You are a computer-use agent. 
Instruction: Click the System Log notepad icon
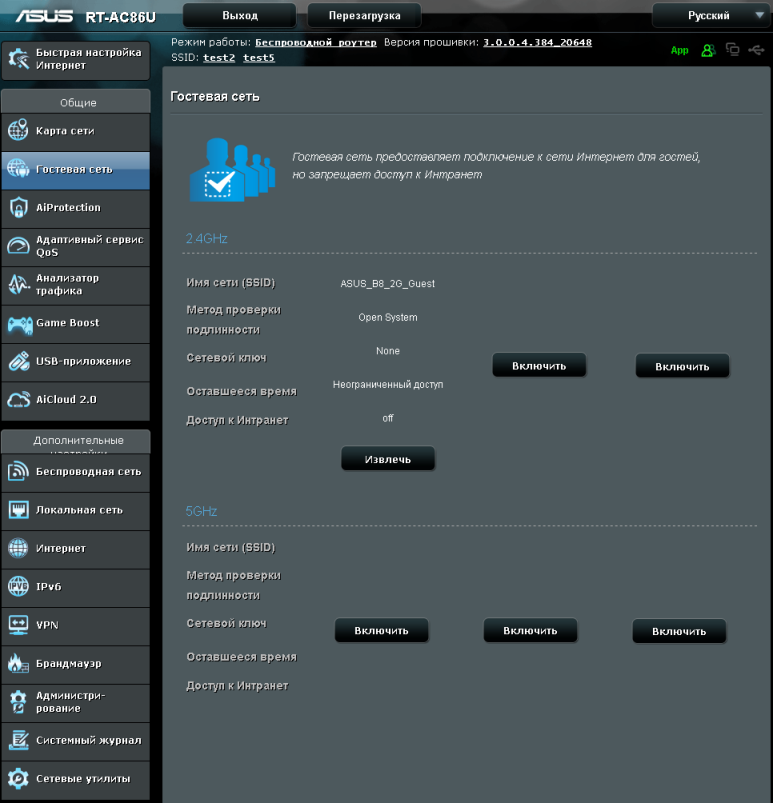(18, 740)
